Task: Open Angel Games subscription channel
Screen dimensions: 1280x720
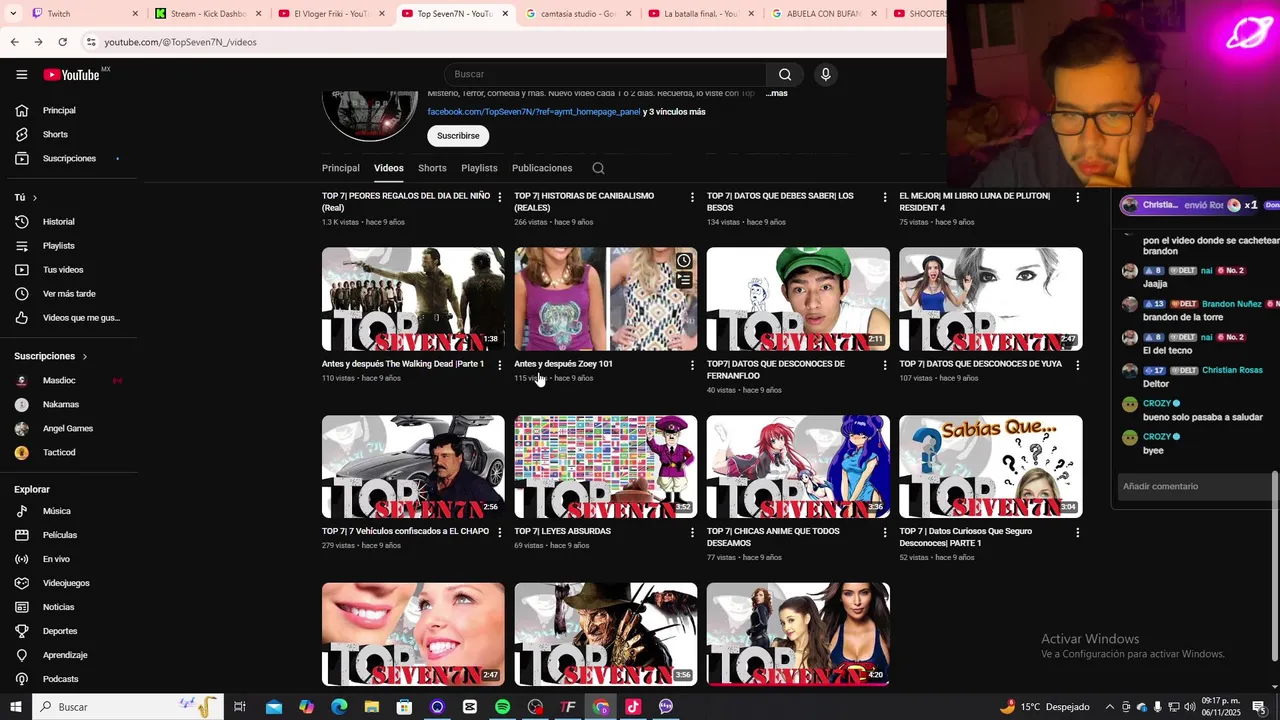Action: 68,428
